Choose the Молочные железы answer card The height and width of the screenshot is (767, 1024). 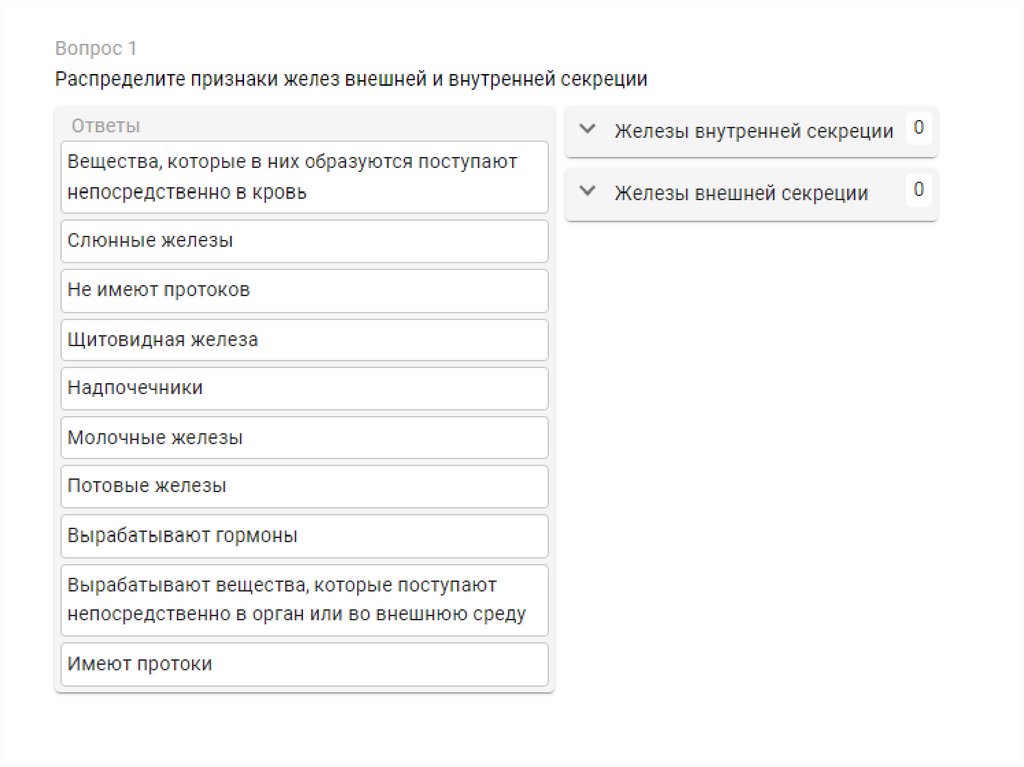(304, 438)
